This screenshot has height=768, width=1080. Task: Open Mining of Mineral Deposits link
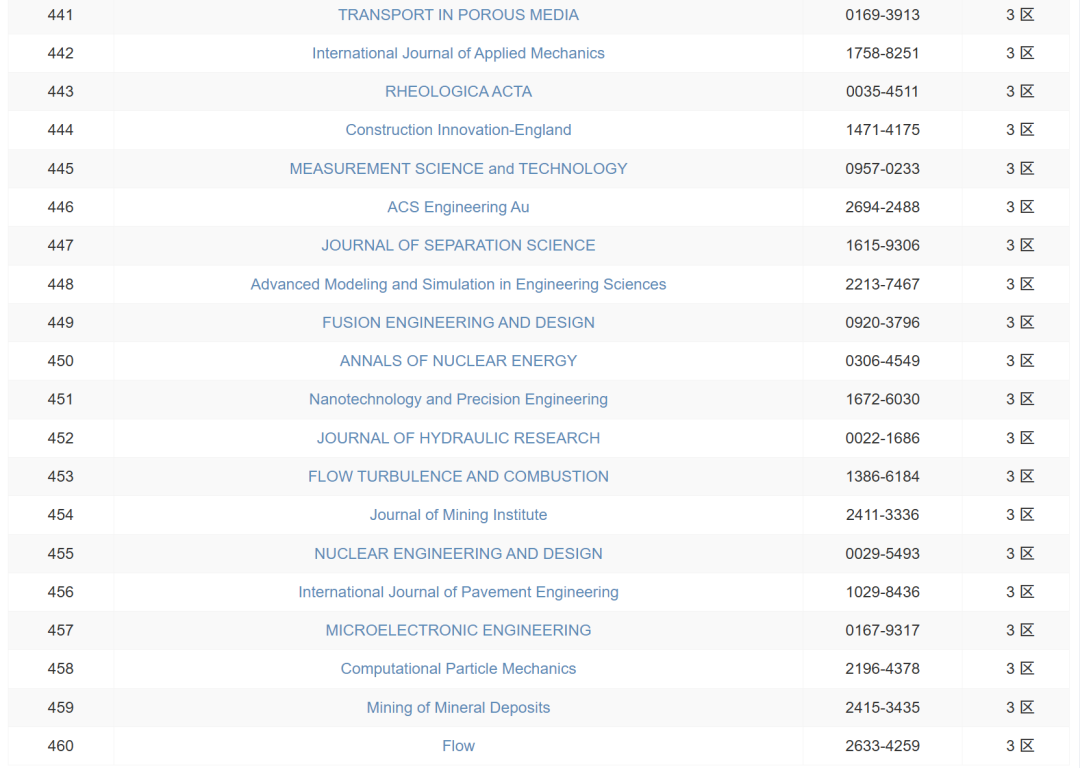pos(458,707)
